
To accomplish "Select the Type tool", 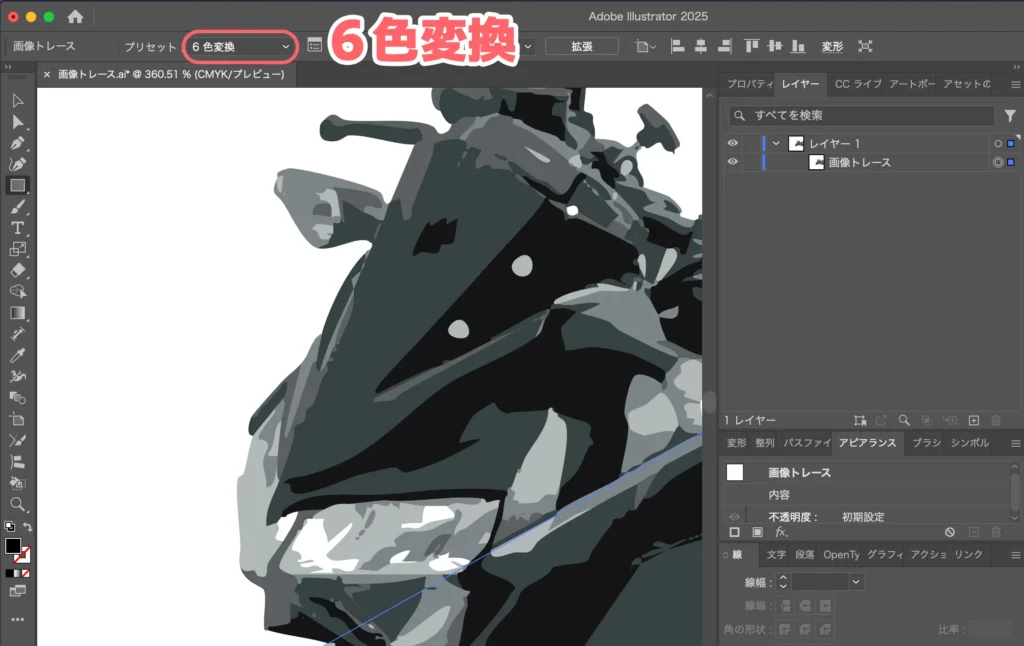I will (x=16, y=228).
